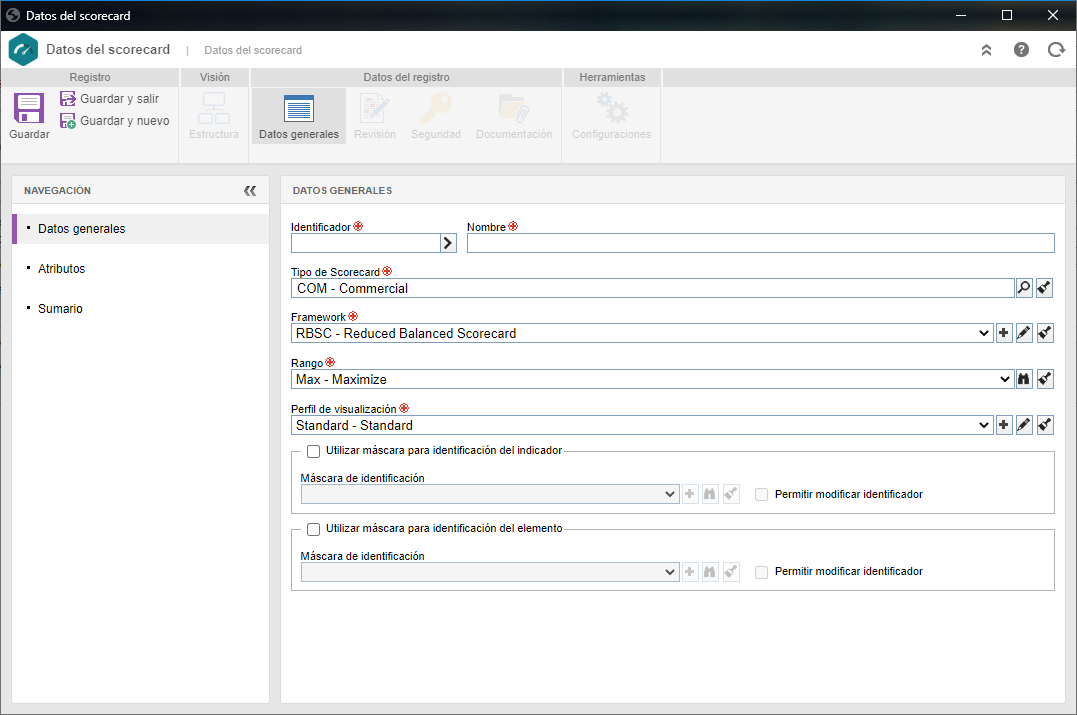Click the scorecard app logo icon
This screenshot has height=715, width=1077.
pos(23,49)
